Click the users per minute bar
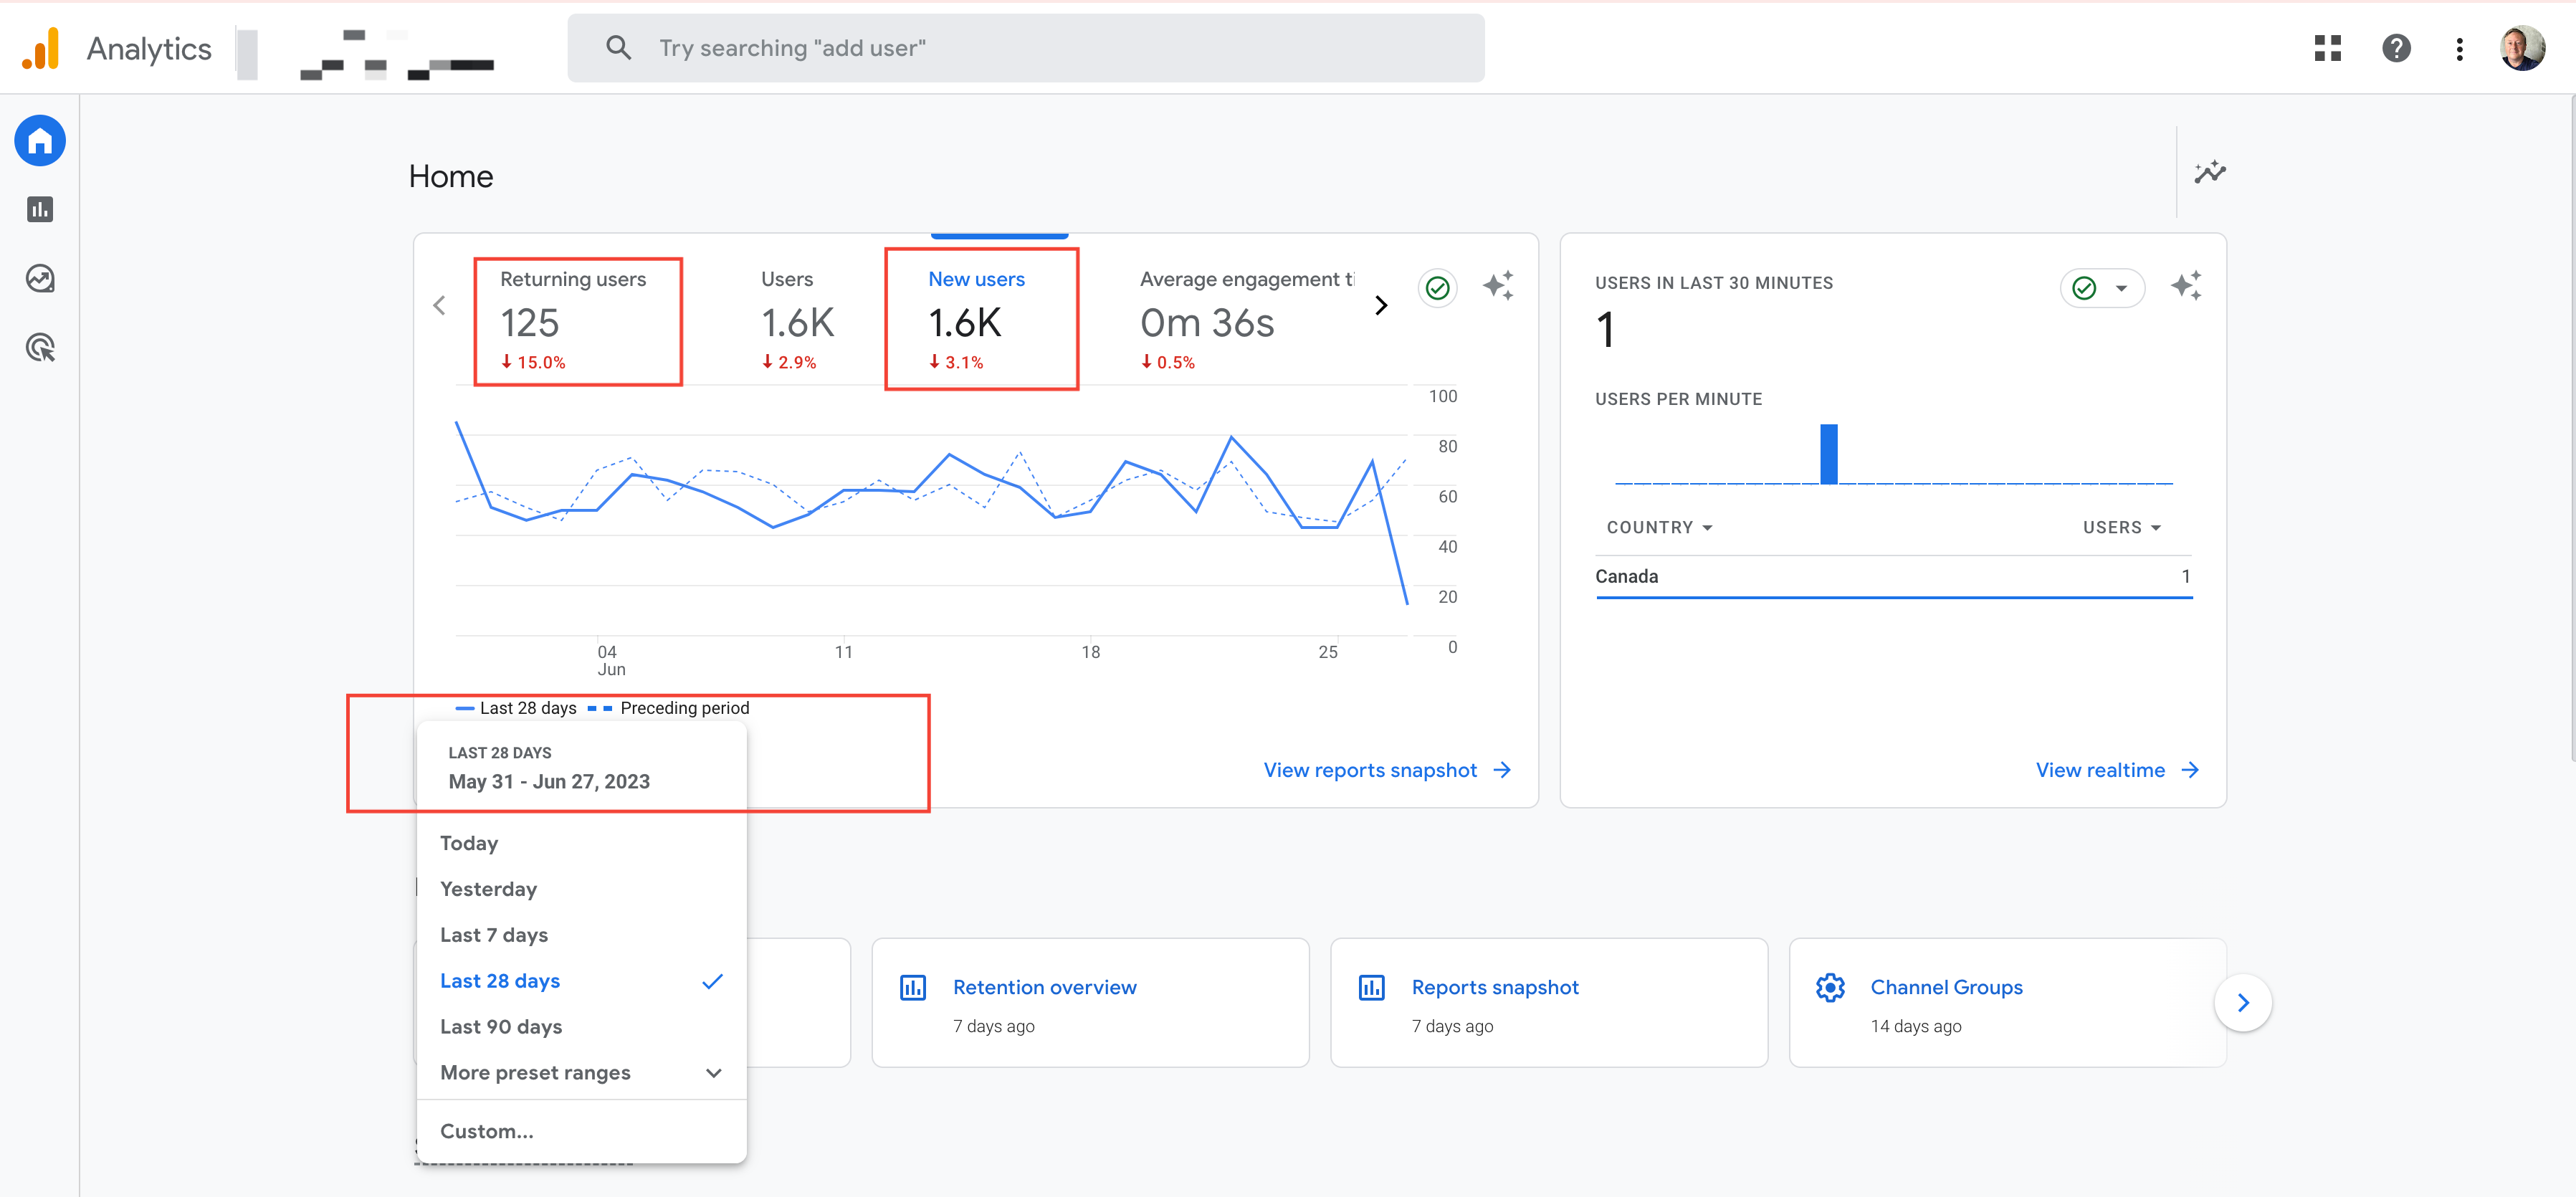Viewport: 2576px width, 1197px height. [x=1828, y=454]
